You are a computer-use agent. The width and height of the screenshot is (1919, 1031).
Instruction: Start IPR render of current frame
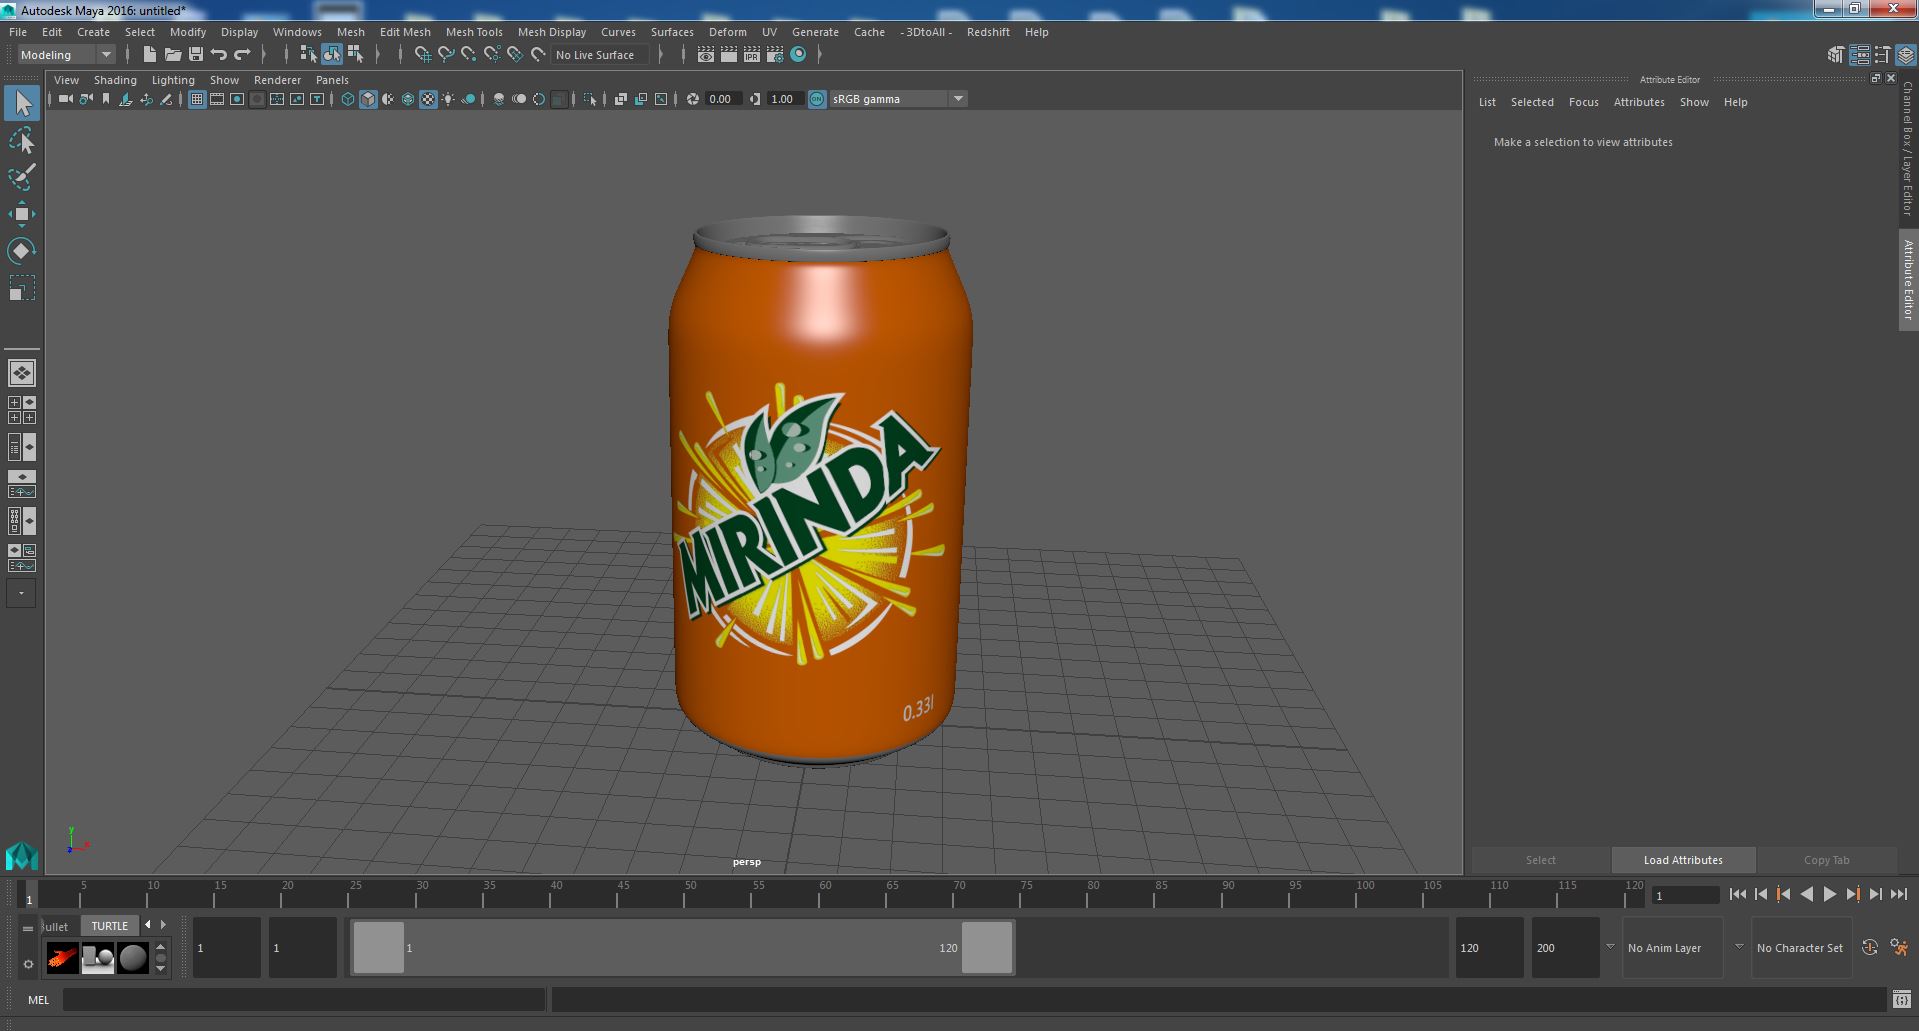pyautogui.click(x=752, y=55)
